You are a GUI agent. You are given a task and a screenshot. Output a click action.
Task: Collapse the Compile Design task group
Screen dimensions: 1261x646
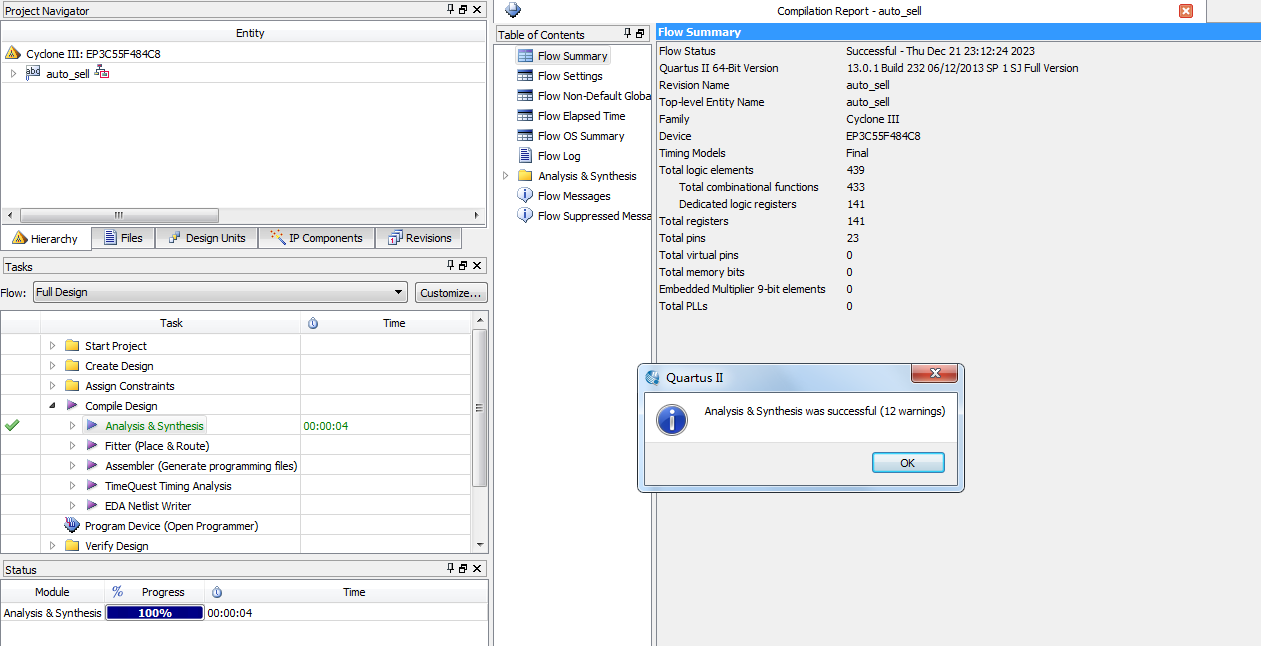point(53,406)
